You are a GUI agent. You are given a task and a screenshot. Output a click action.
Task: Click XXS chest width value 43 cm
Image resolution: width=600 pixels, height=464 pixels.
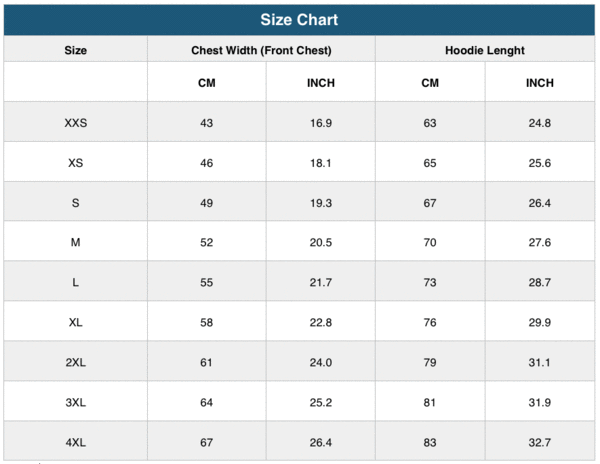pos(207,123)
